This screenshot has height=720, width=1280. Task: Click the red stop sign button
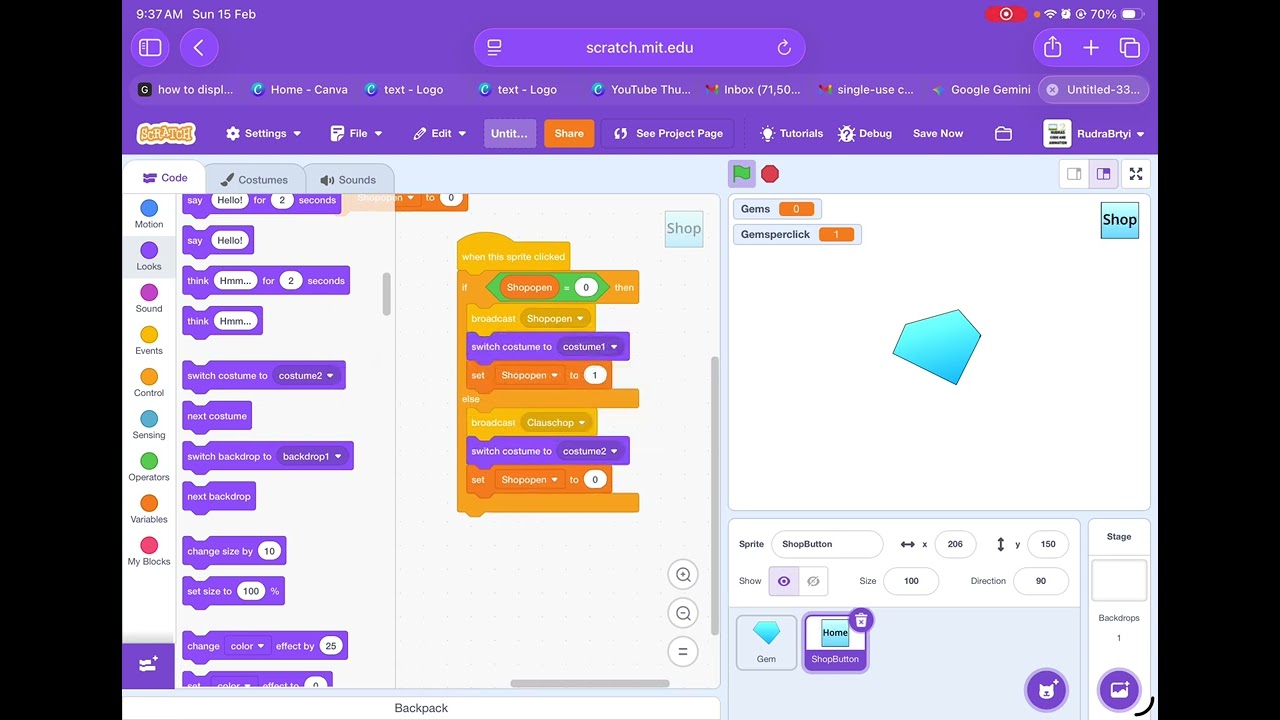pyautogui.click(x=769, y=174)
